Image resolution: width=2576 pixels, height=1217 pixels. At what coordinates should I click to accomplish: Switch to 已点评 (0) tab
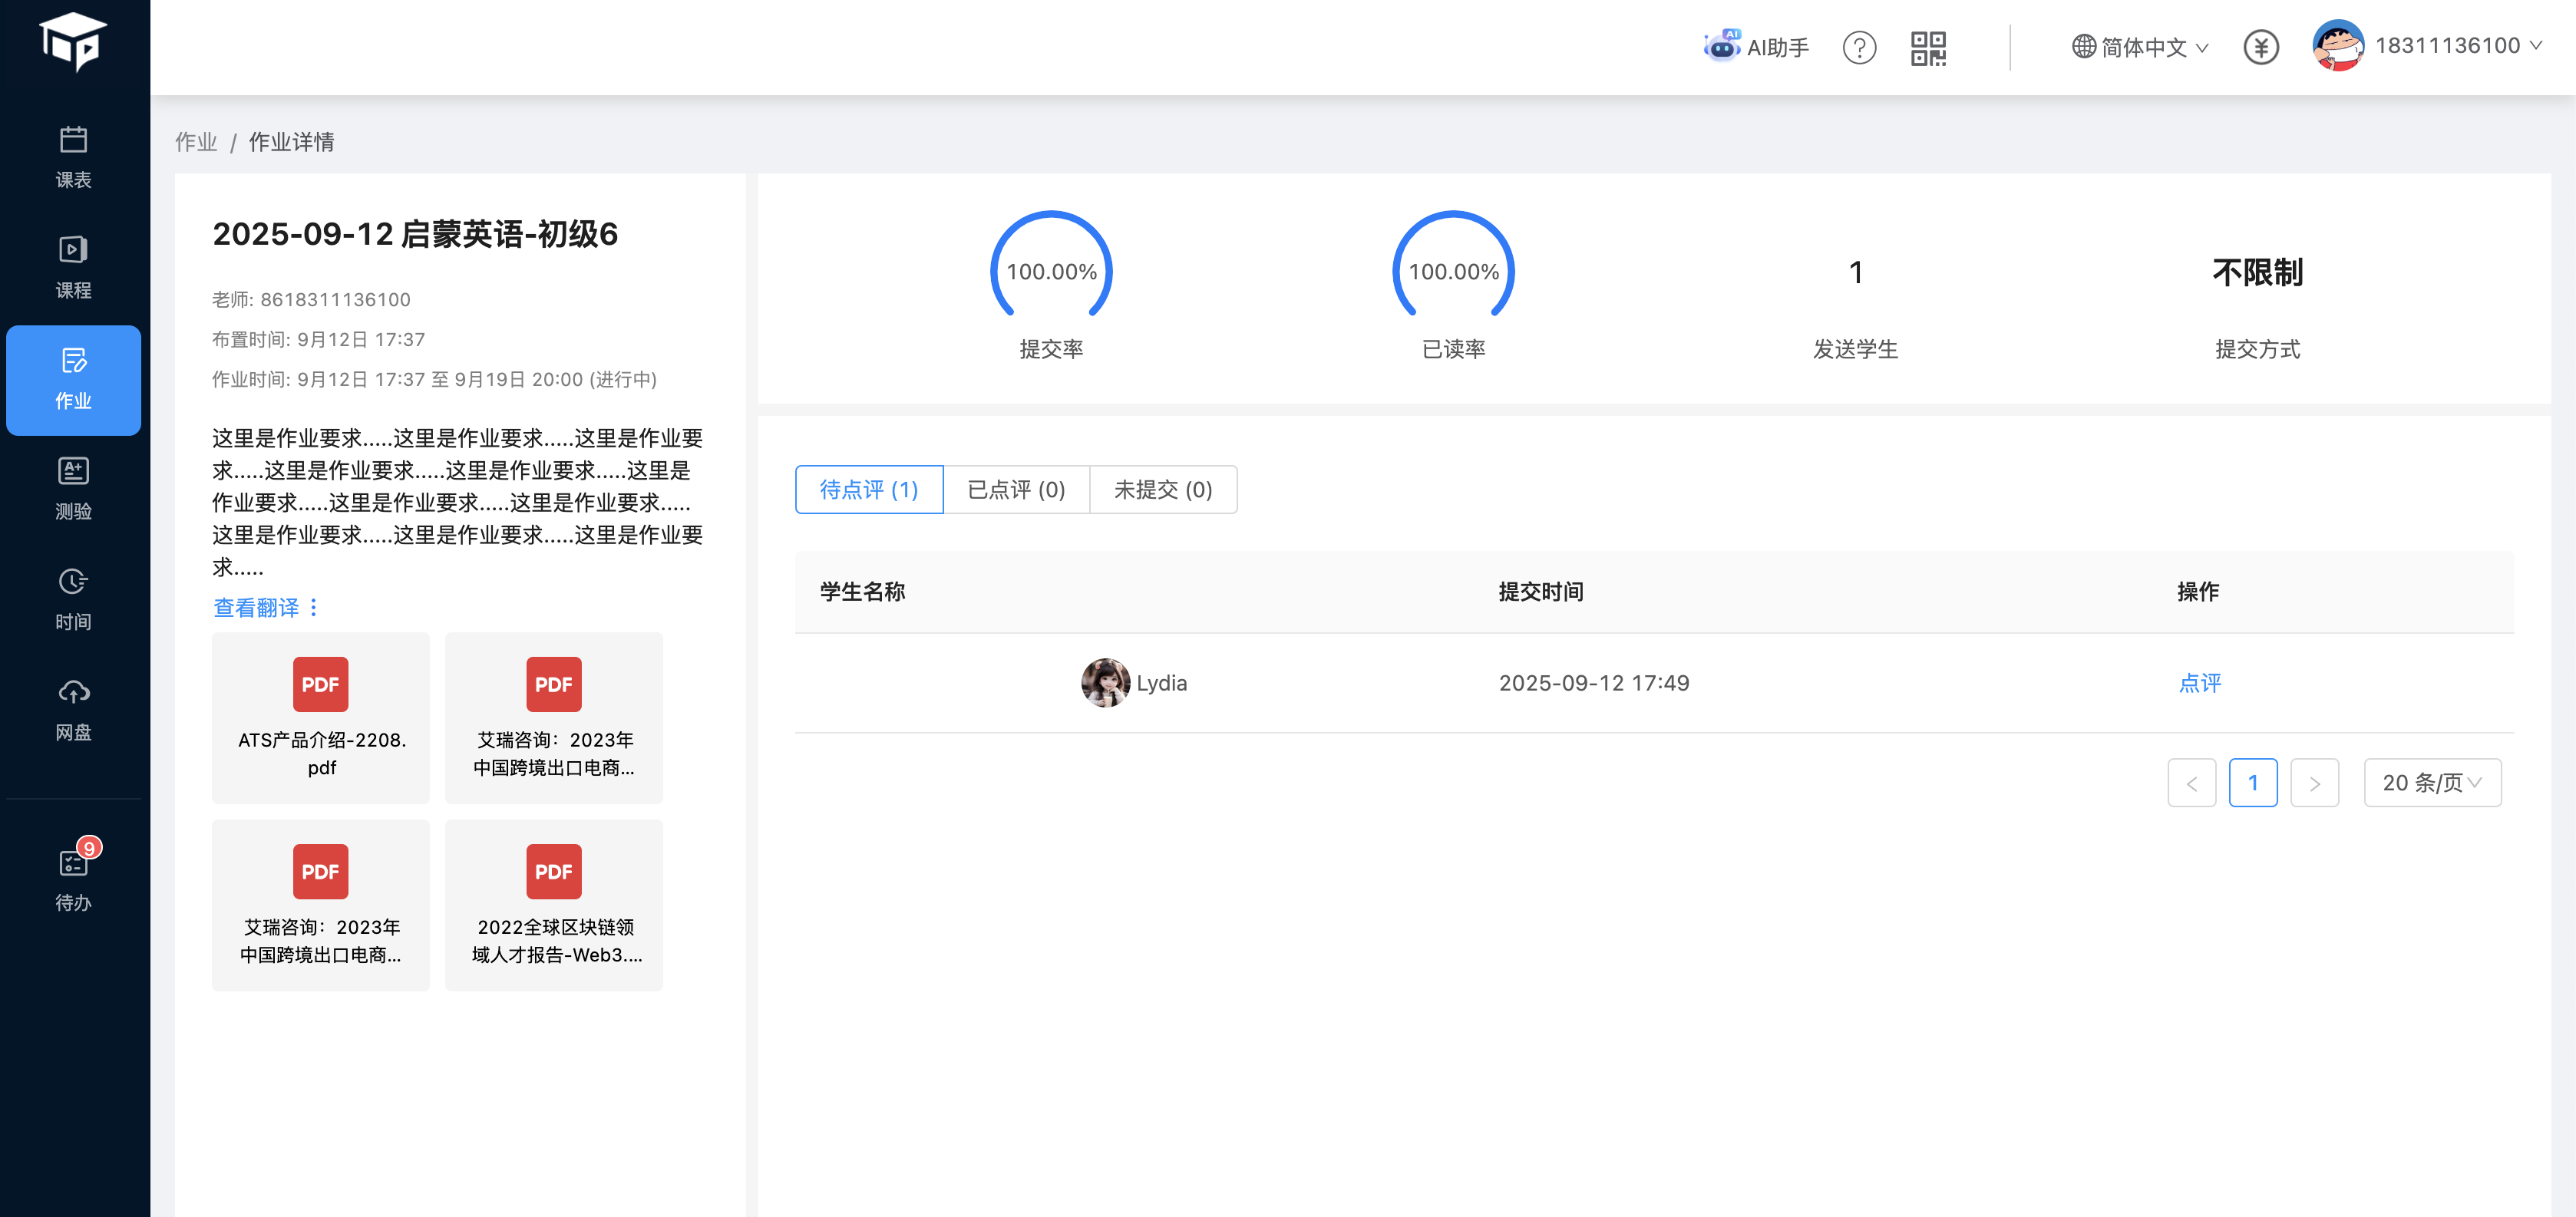coord(1016,490)
